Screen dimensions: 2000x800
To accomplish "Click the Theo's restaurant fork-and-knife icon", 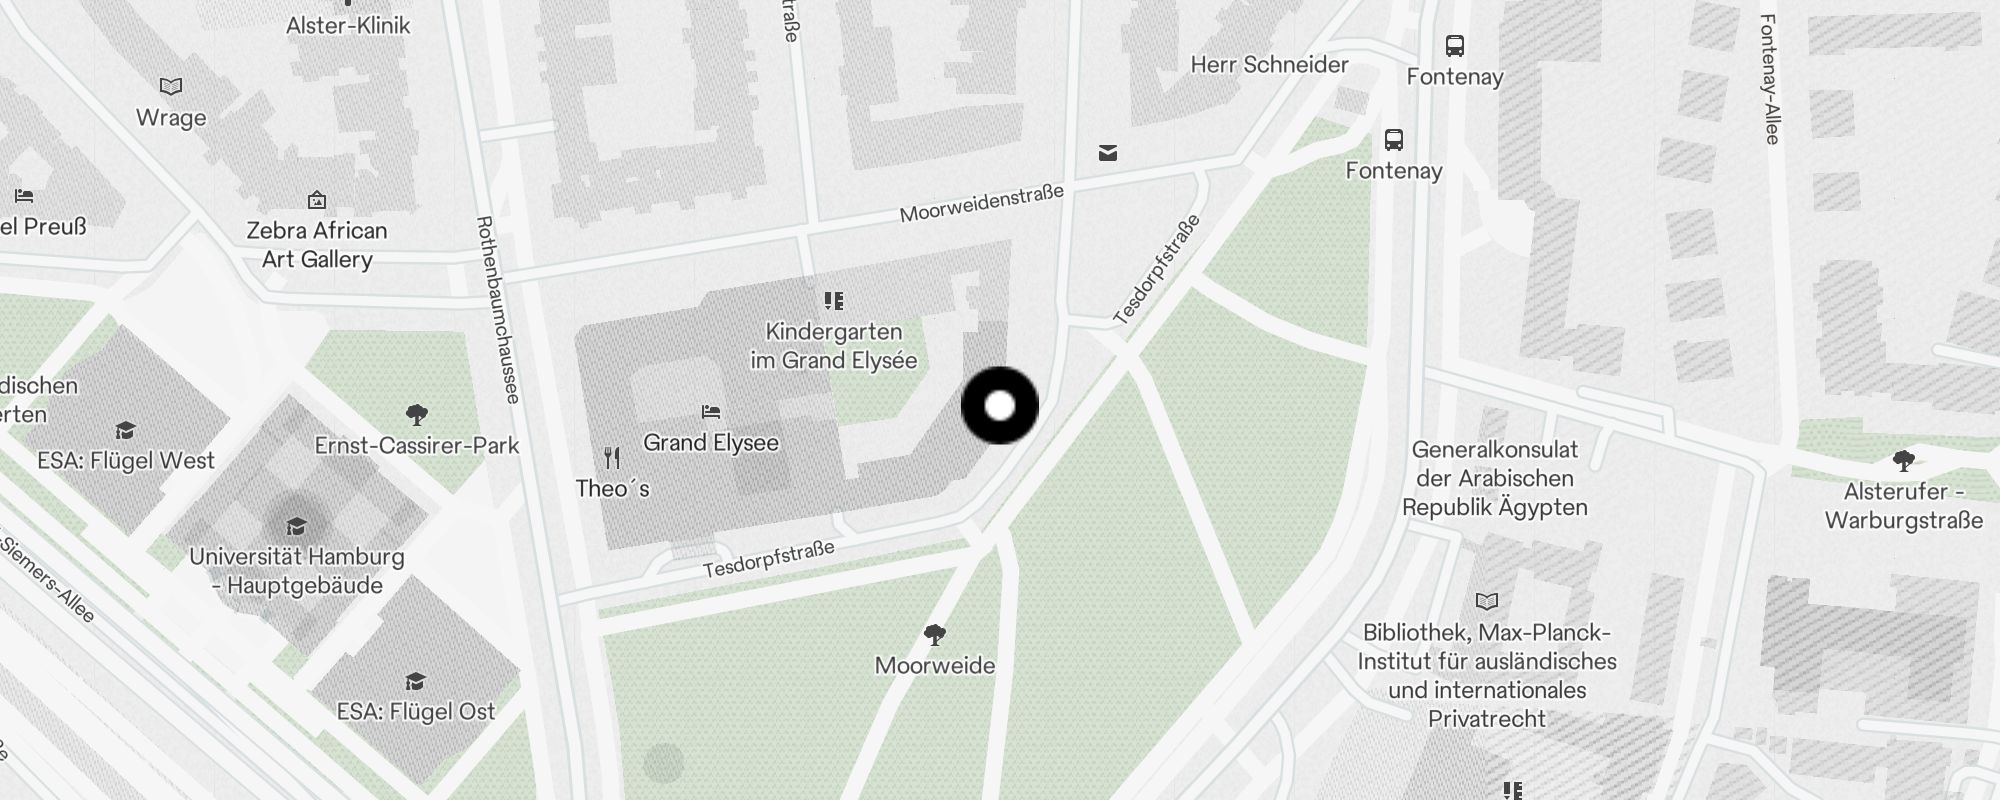I will (x=612, y=458).
